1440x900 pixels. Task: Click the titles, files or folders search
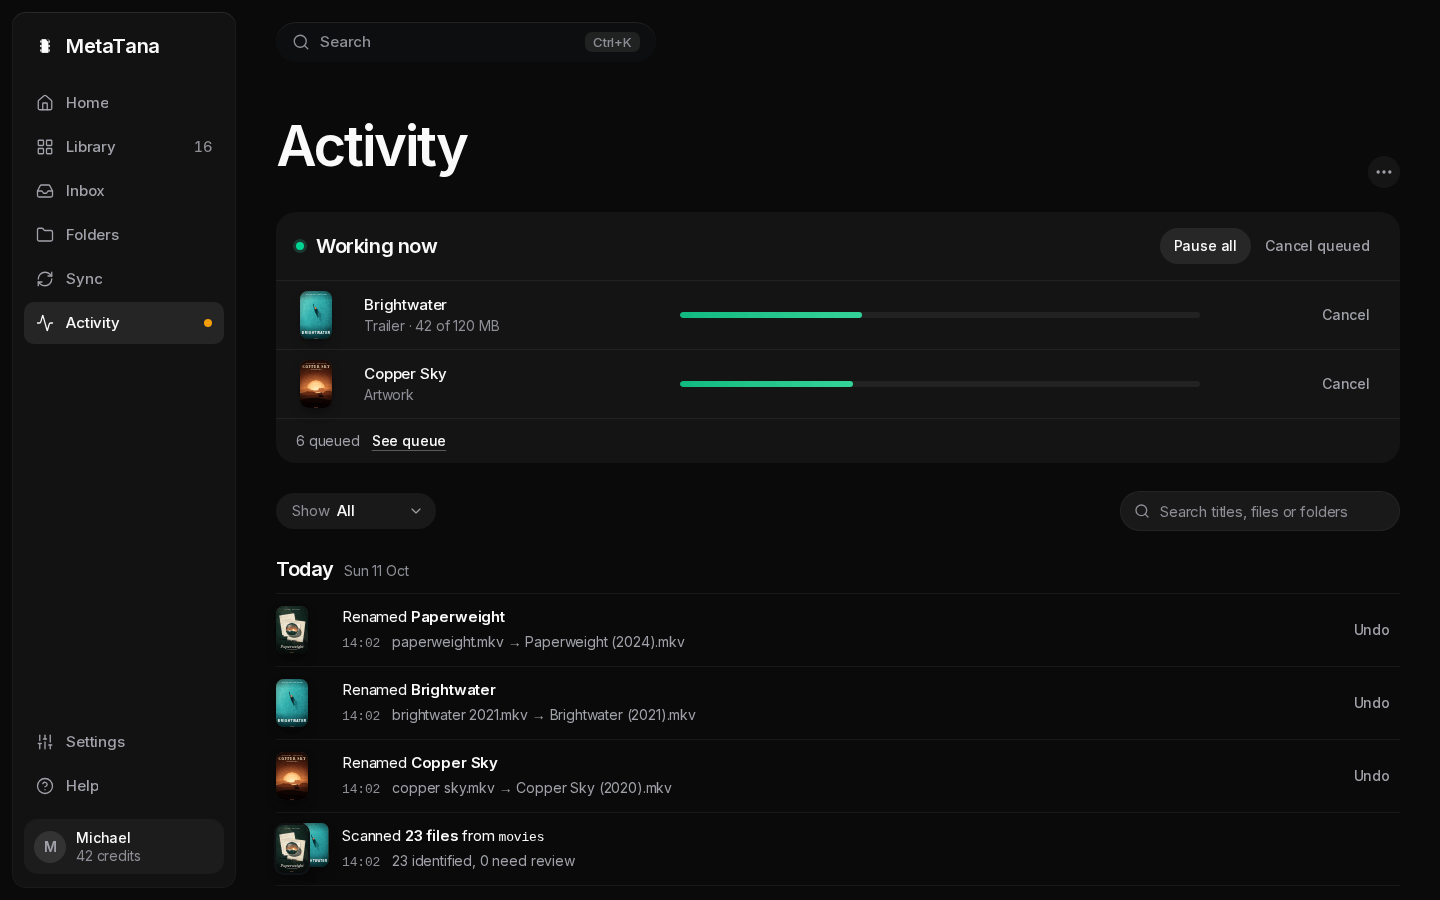(x=1260, y=511)
